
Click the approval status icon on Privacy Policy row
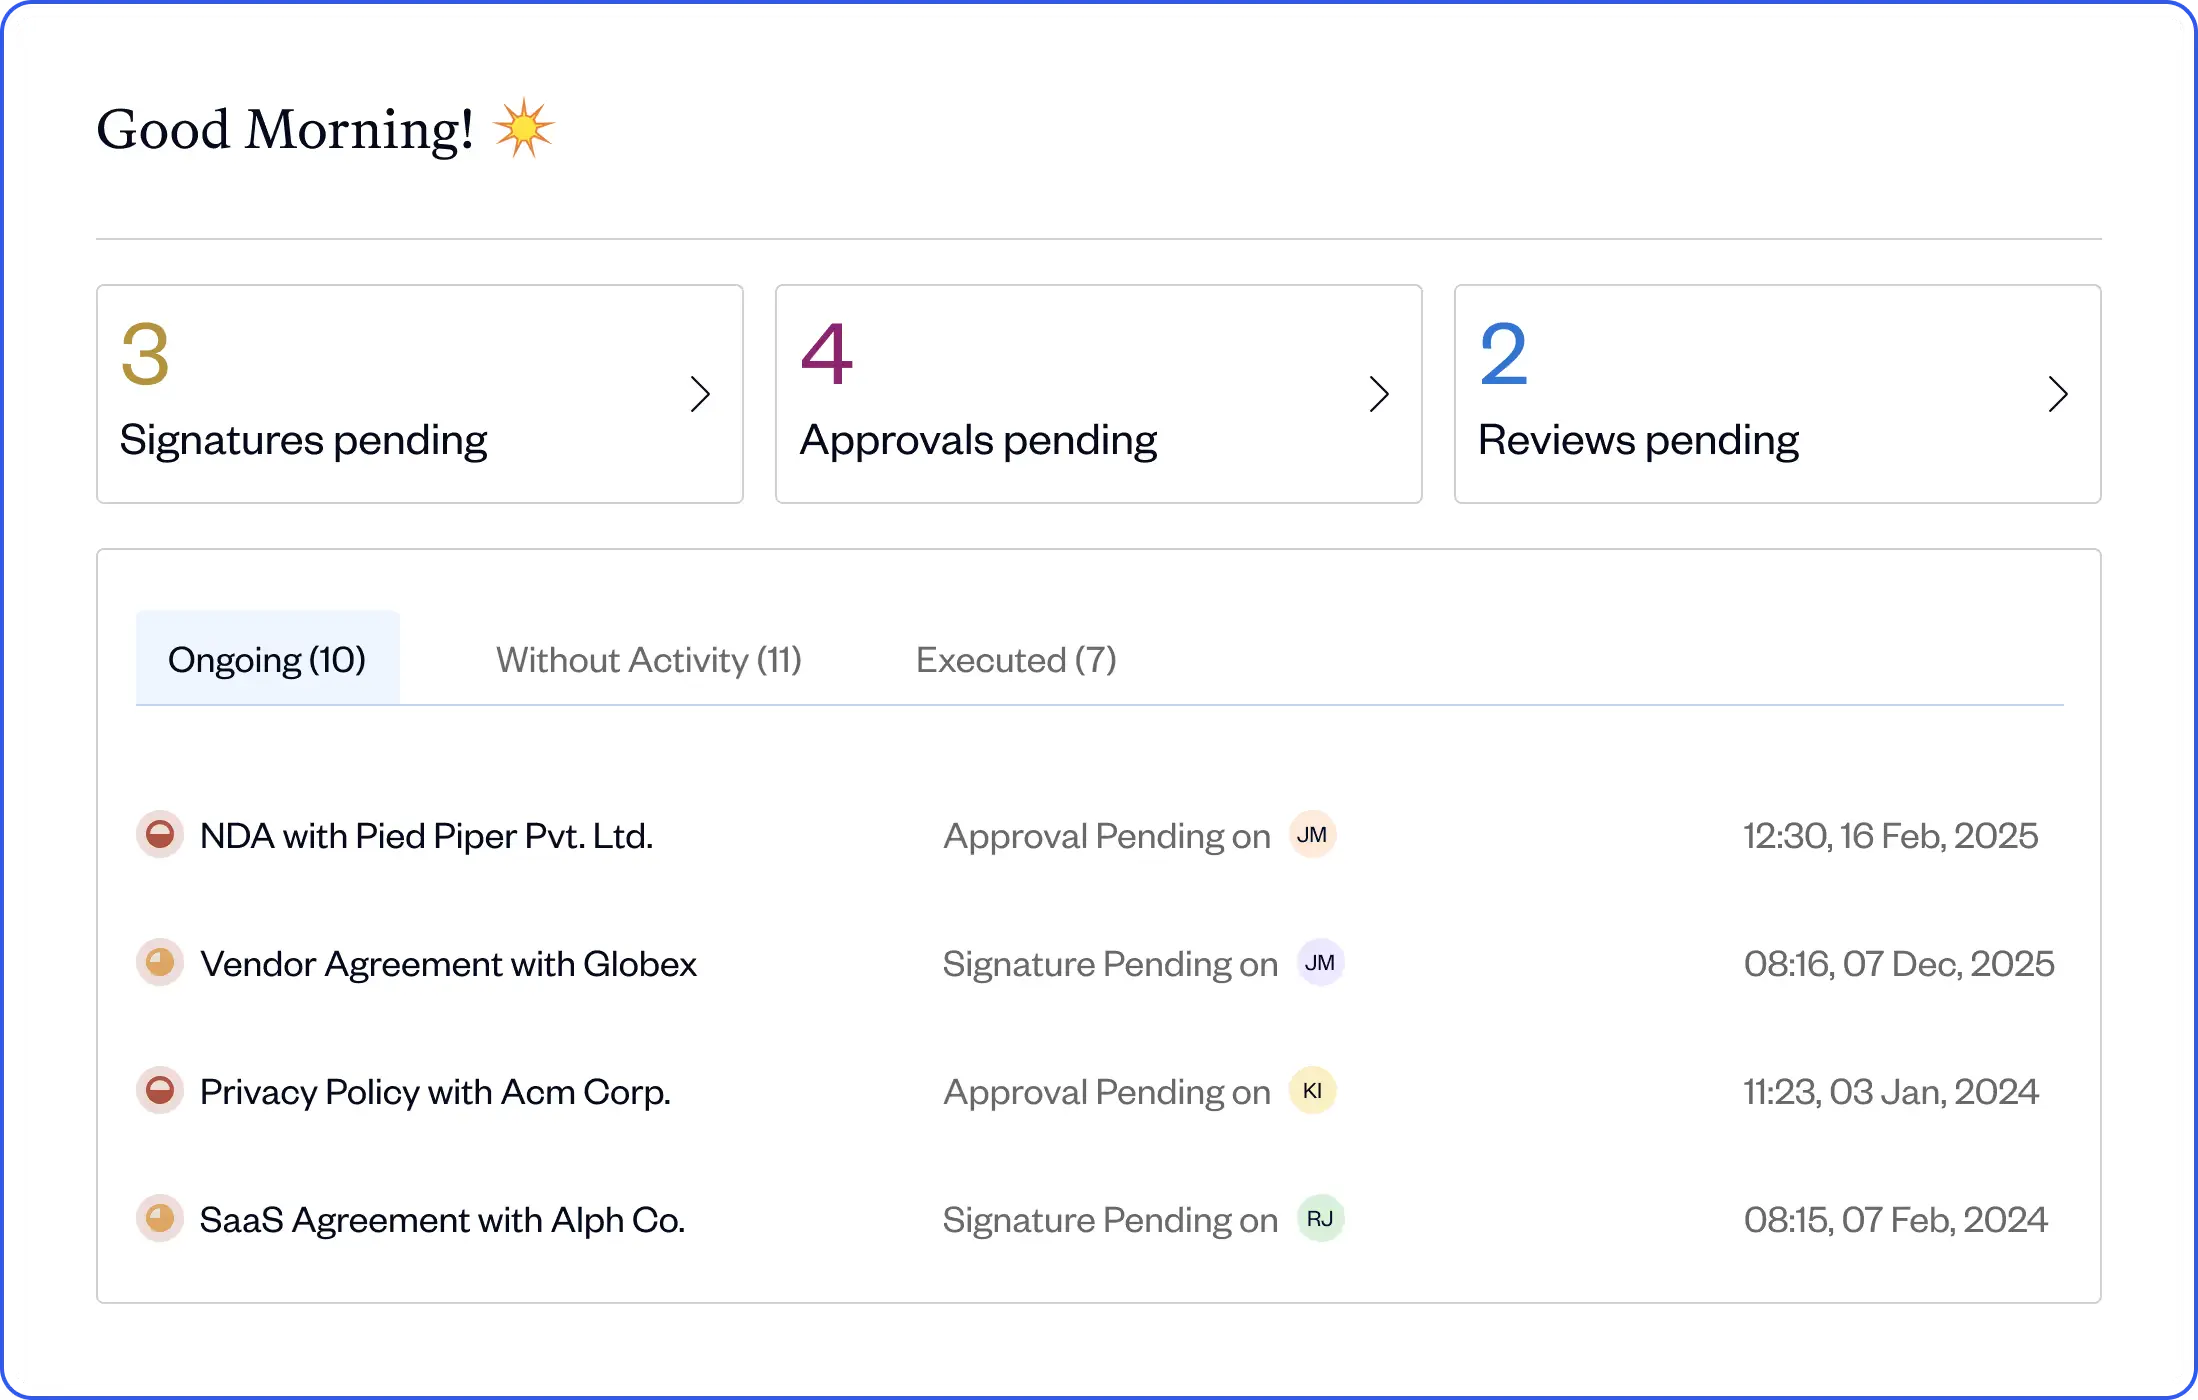(160, 1092)
